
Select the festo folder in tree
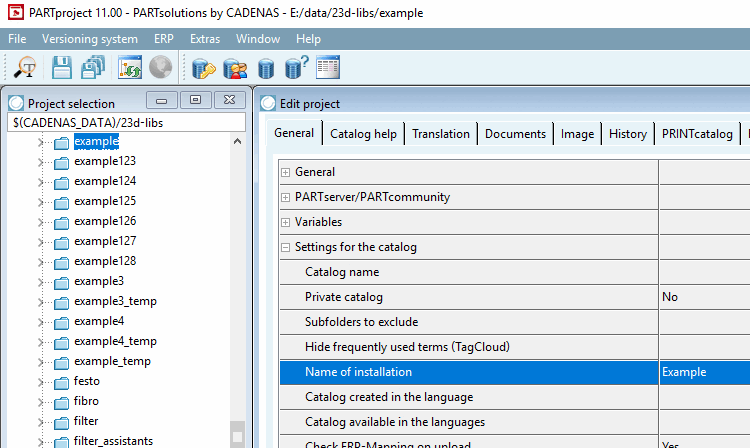[87, 381]
